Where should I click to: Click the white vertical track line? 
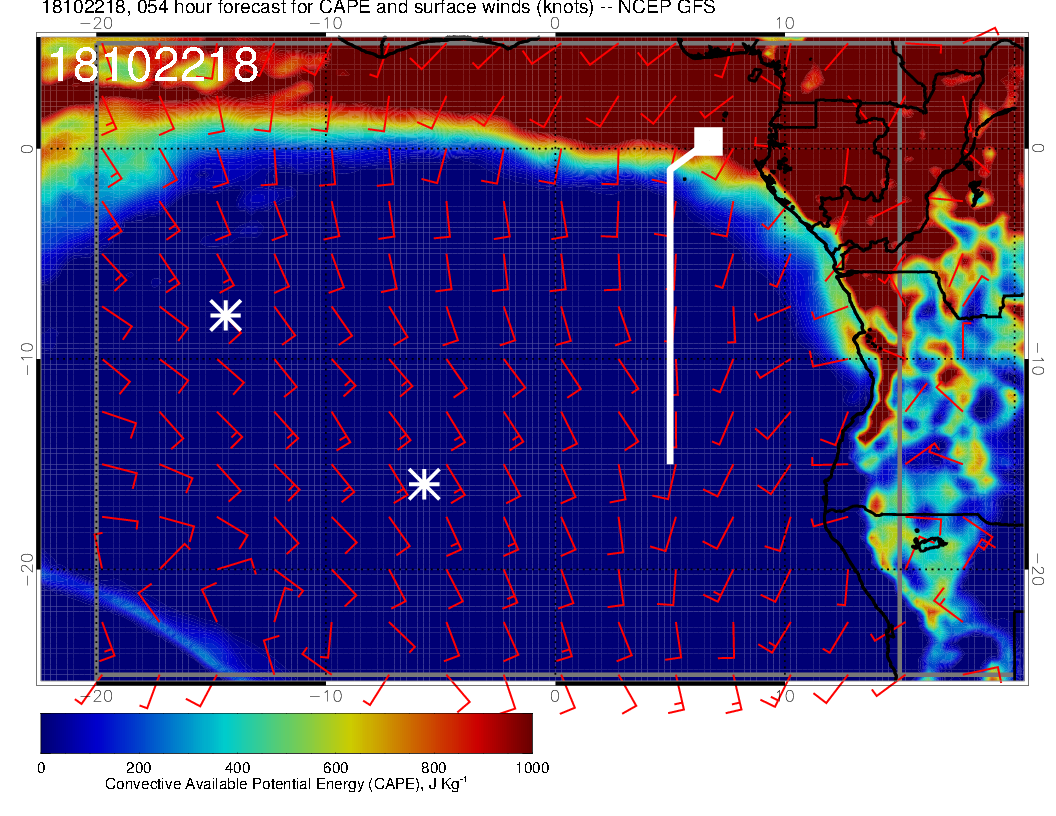tap(670, 320)
